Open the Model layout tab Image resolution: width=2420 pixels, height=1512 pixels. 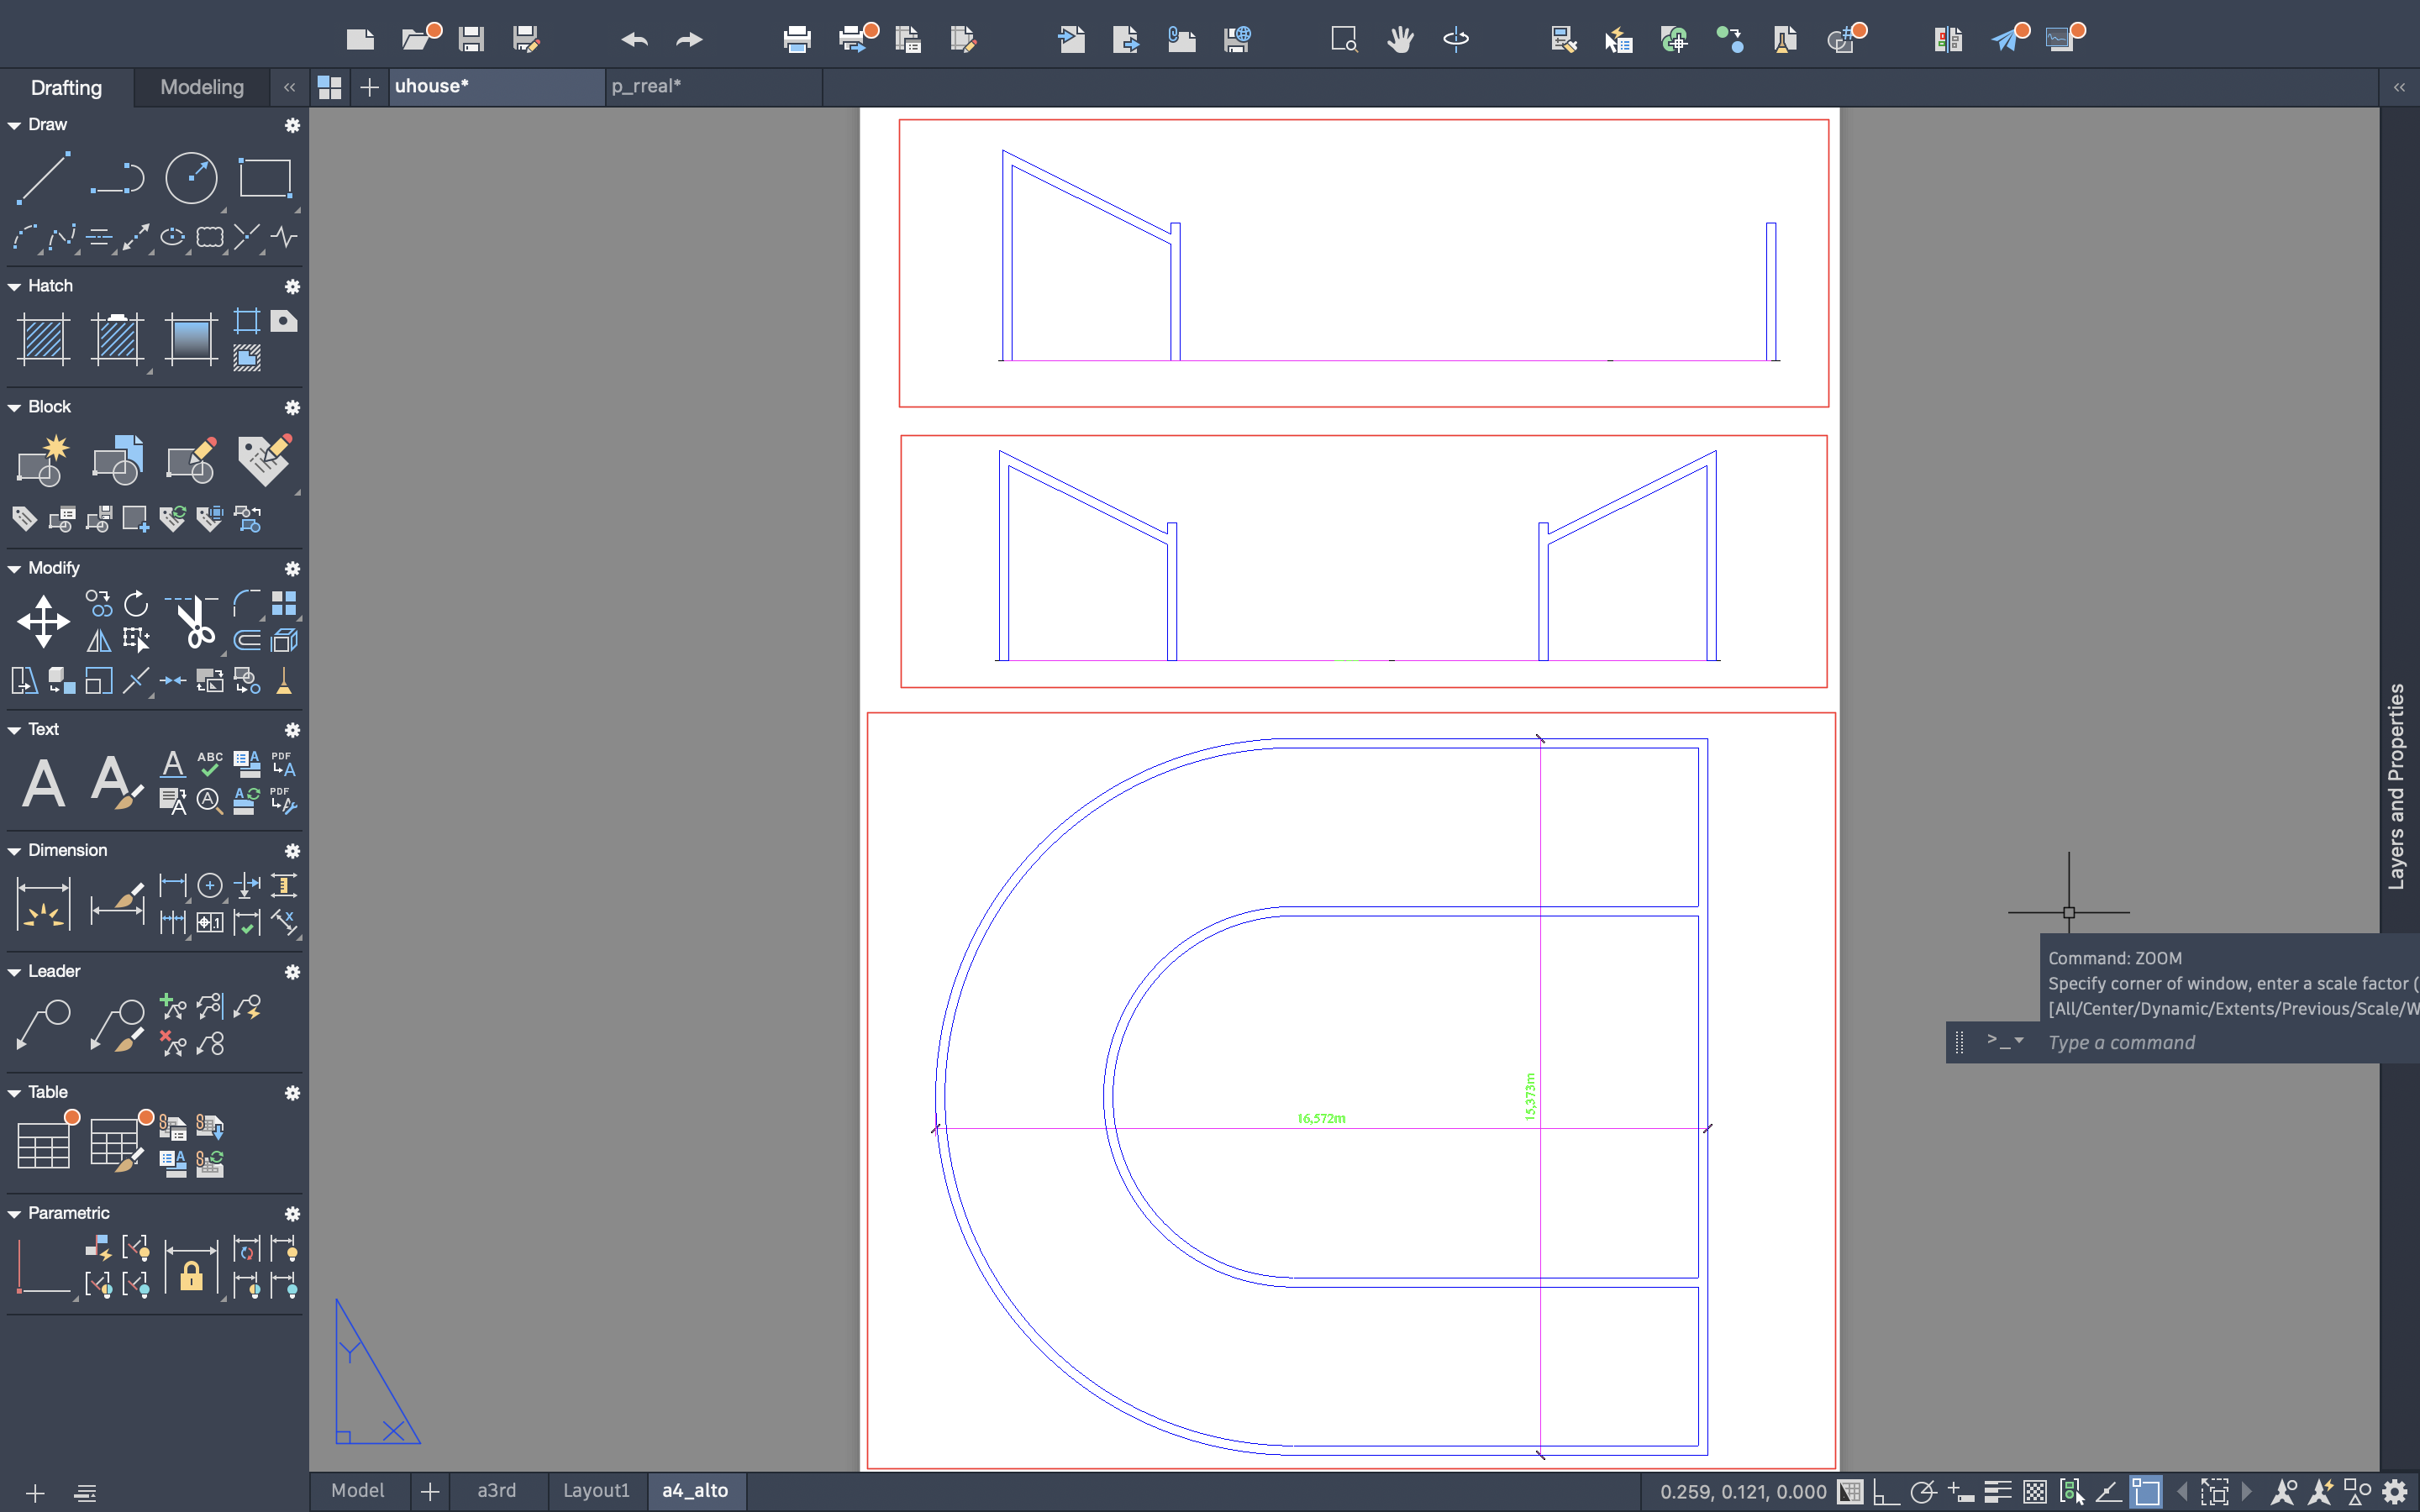pos(357,1490)
